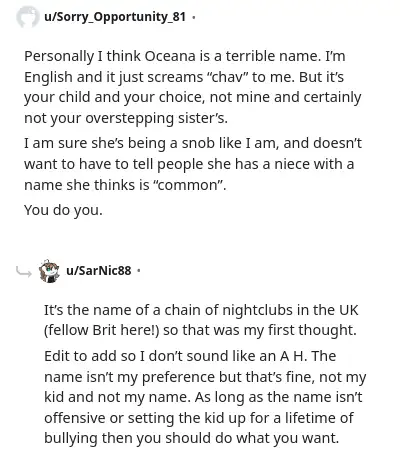Click the quoted word 'common'
This screenshot has width=400, height=474.
pos(188,185)
